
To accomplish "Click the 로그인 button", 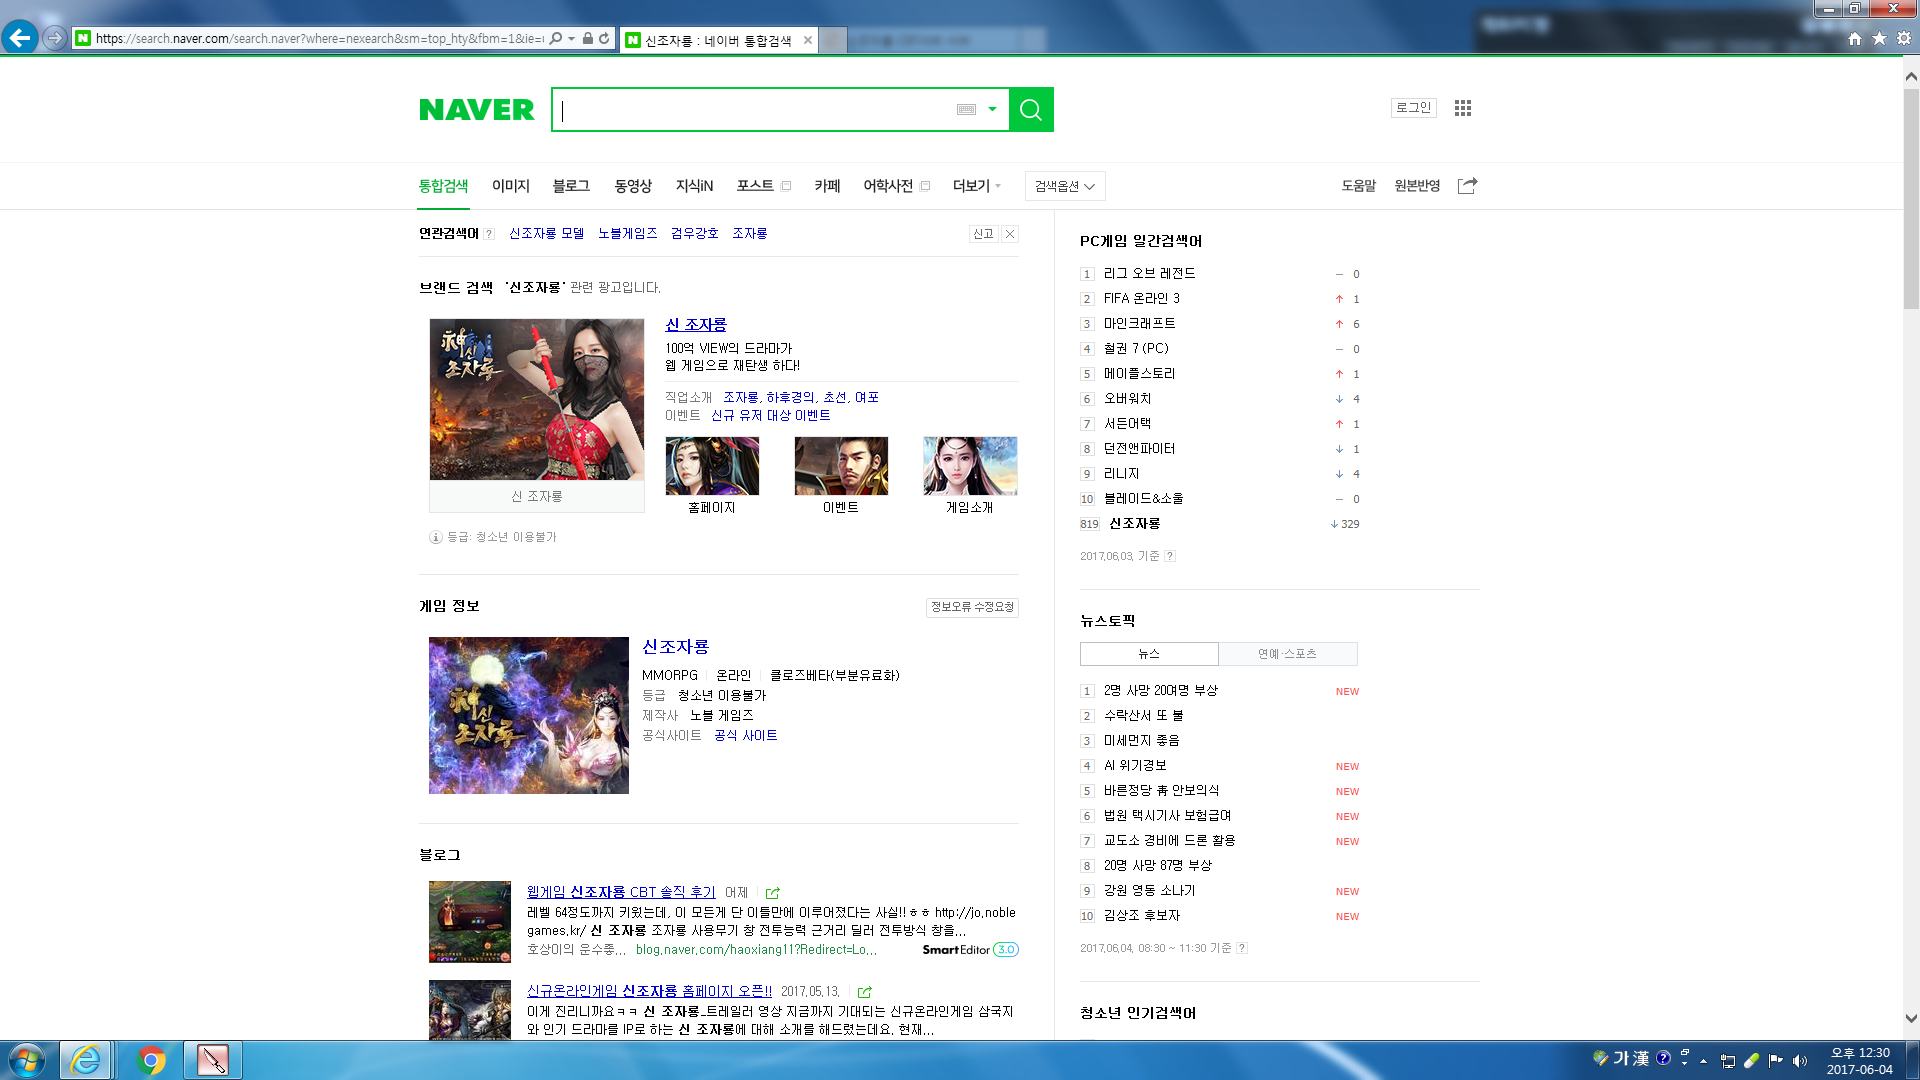I will click(1413, 108).
